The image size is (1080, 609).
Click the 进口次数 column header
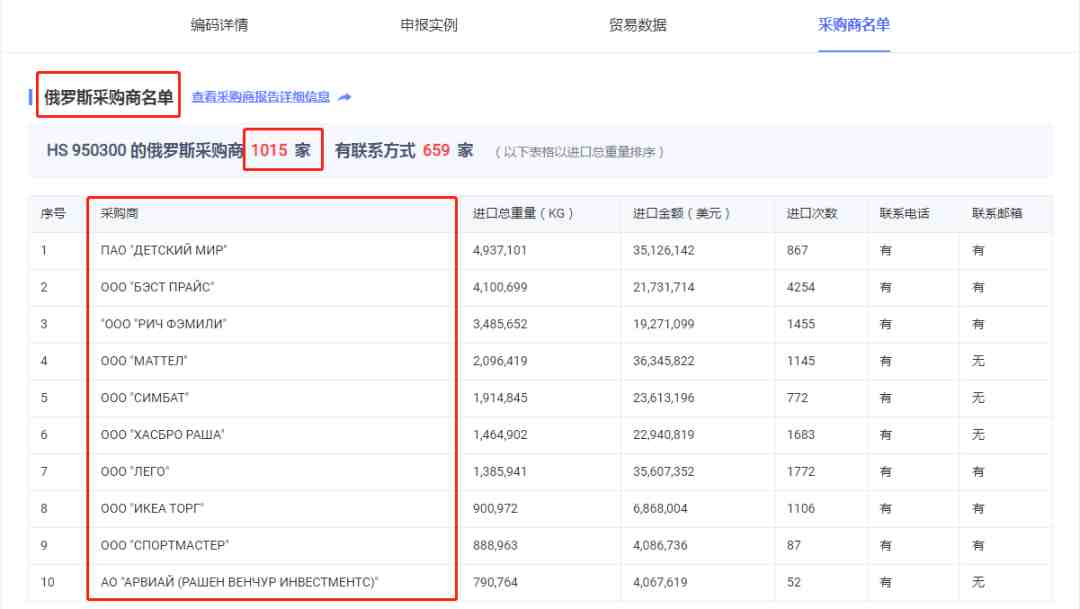(811, 214)
